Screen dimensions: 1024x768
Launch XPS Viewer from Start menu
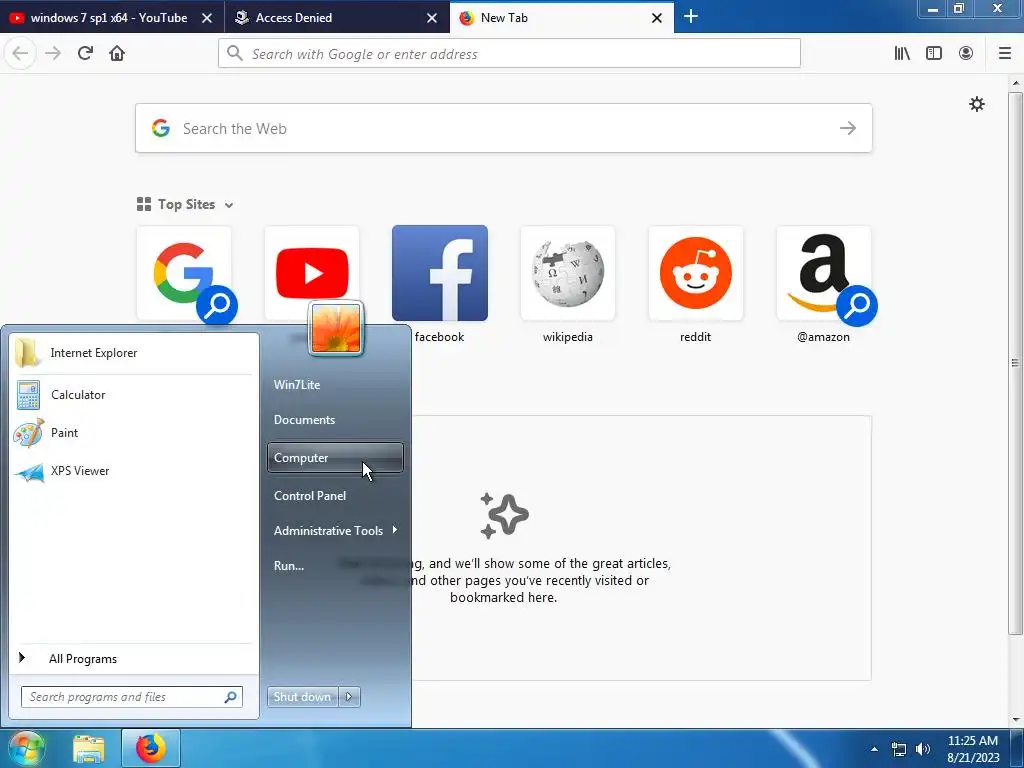coord(133,471)
